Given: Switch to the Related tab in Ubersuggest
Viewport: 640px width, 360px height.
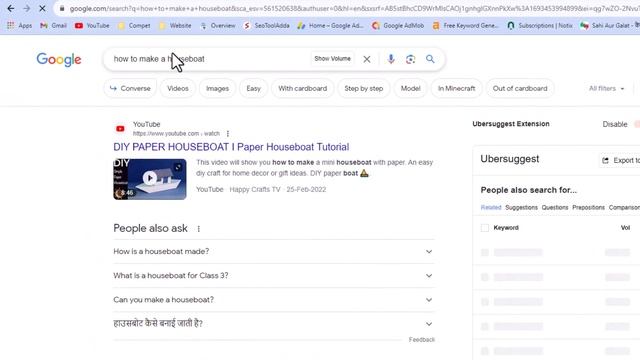Looking at the screenshot, I should [491, 207].
